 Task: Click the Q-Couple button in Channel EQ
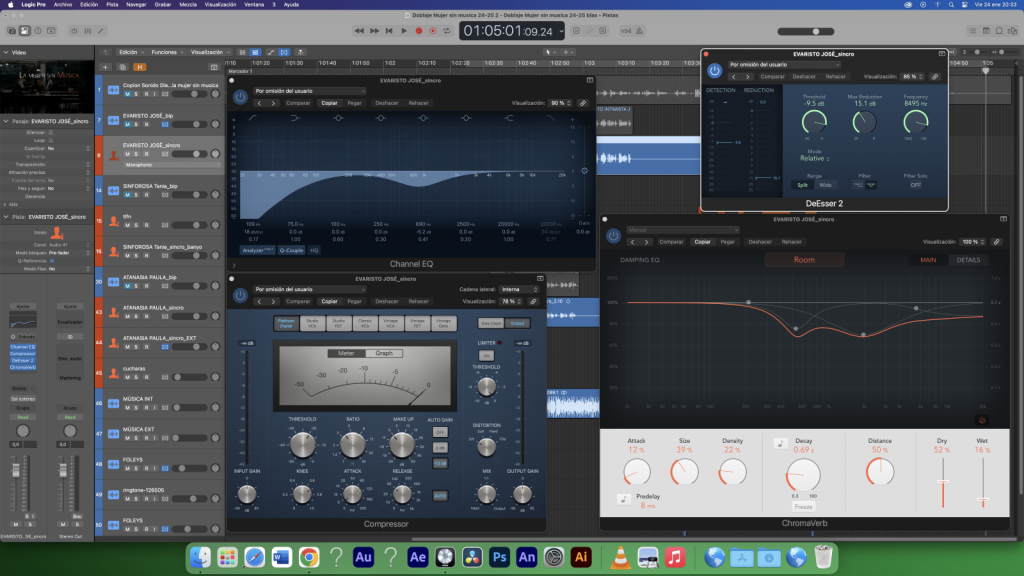click(291, 250)
